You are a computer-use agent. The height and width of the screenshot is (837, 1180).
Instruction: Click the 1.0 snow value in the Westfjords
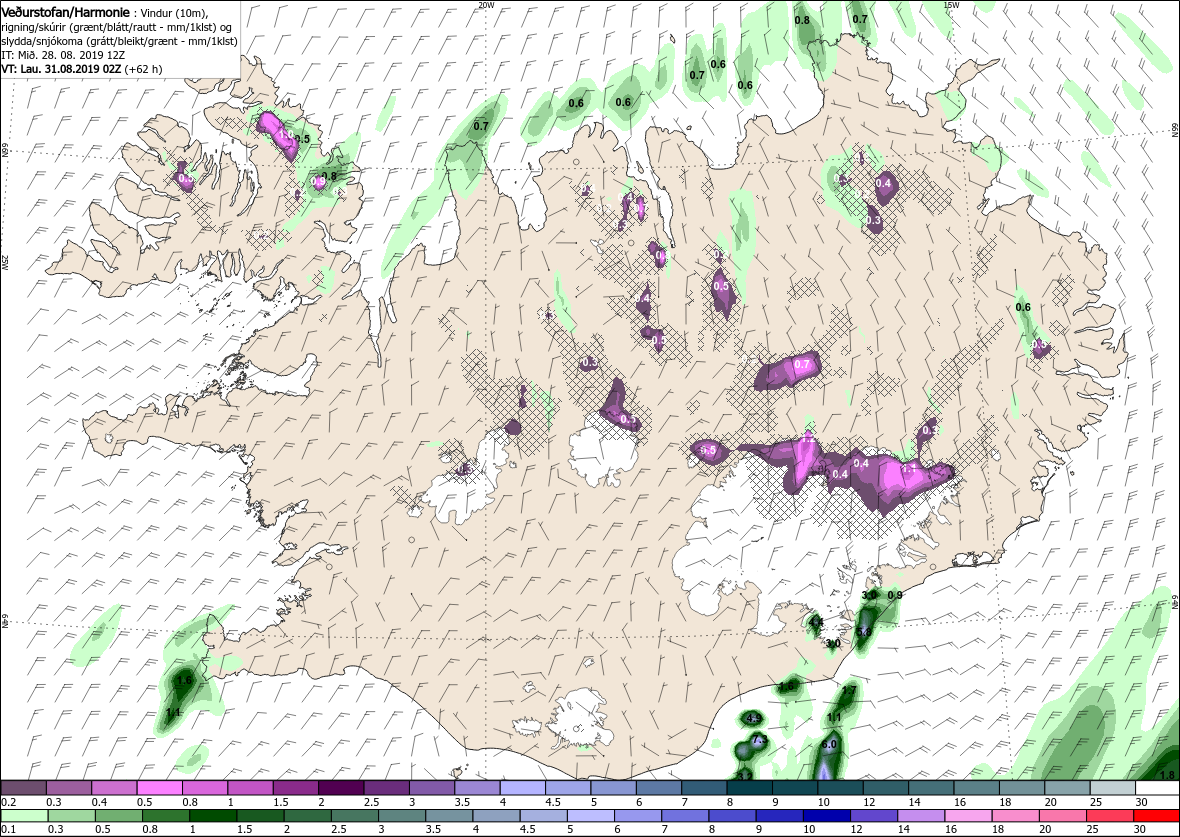pos(286,134)
